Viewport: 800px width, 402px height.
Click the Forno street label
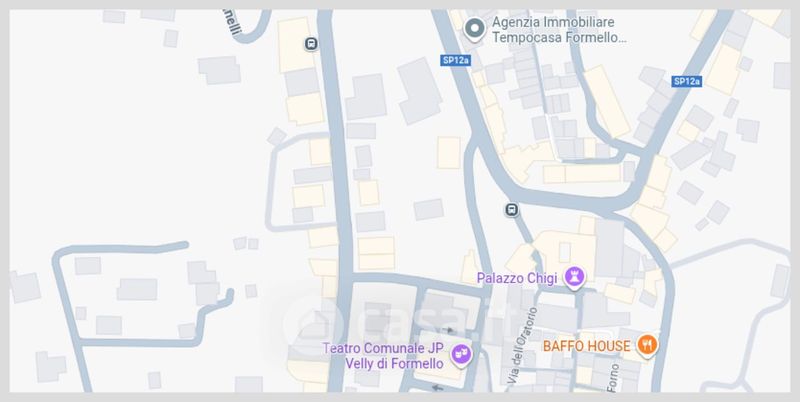[x=614, y=377]
